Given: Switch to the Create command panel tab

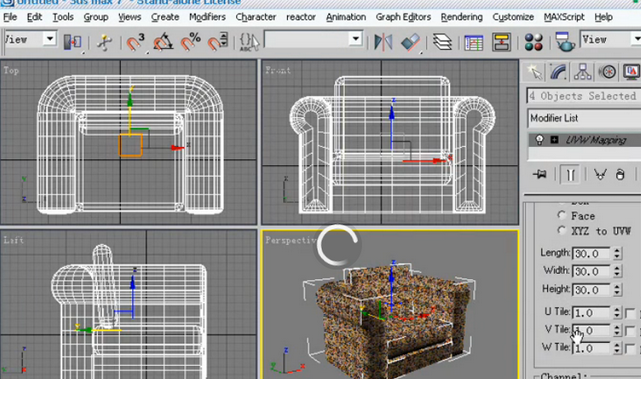Looking at the screenshot, I should pos(535,72).
